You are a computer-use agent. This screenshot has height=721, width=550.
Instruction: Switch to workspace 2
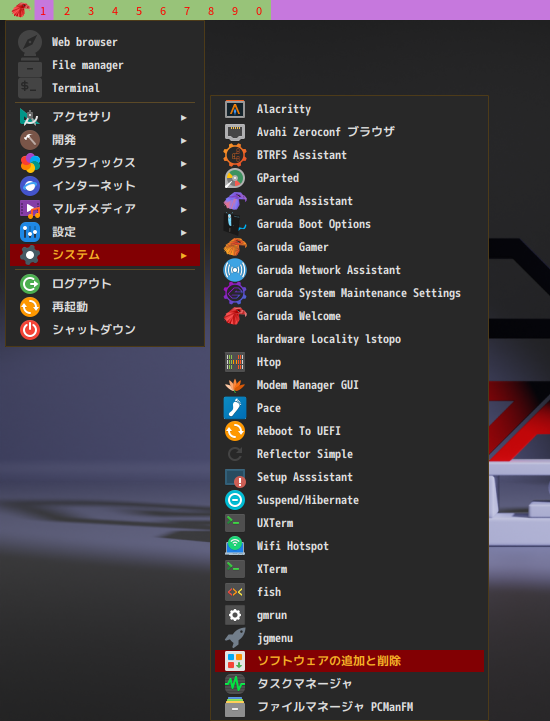pos(67,10)
